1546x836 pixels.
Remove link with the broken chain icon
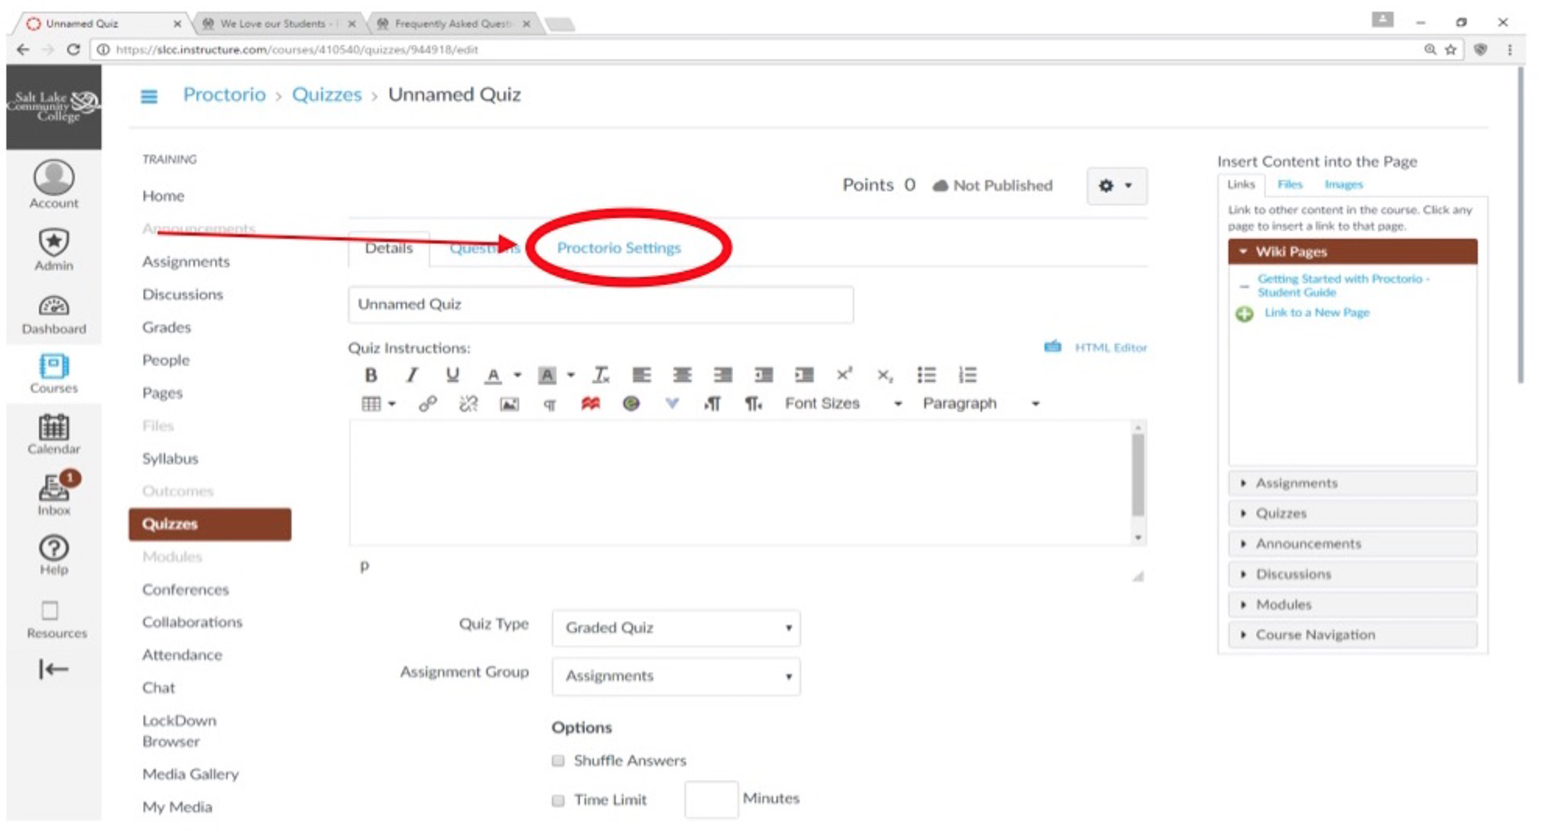coord(468,404)
